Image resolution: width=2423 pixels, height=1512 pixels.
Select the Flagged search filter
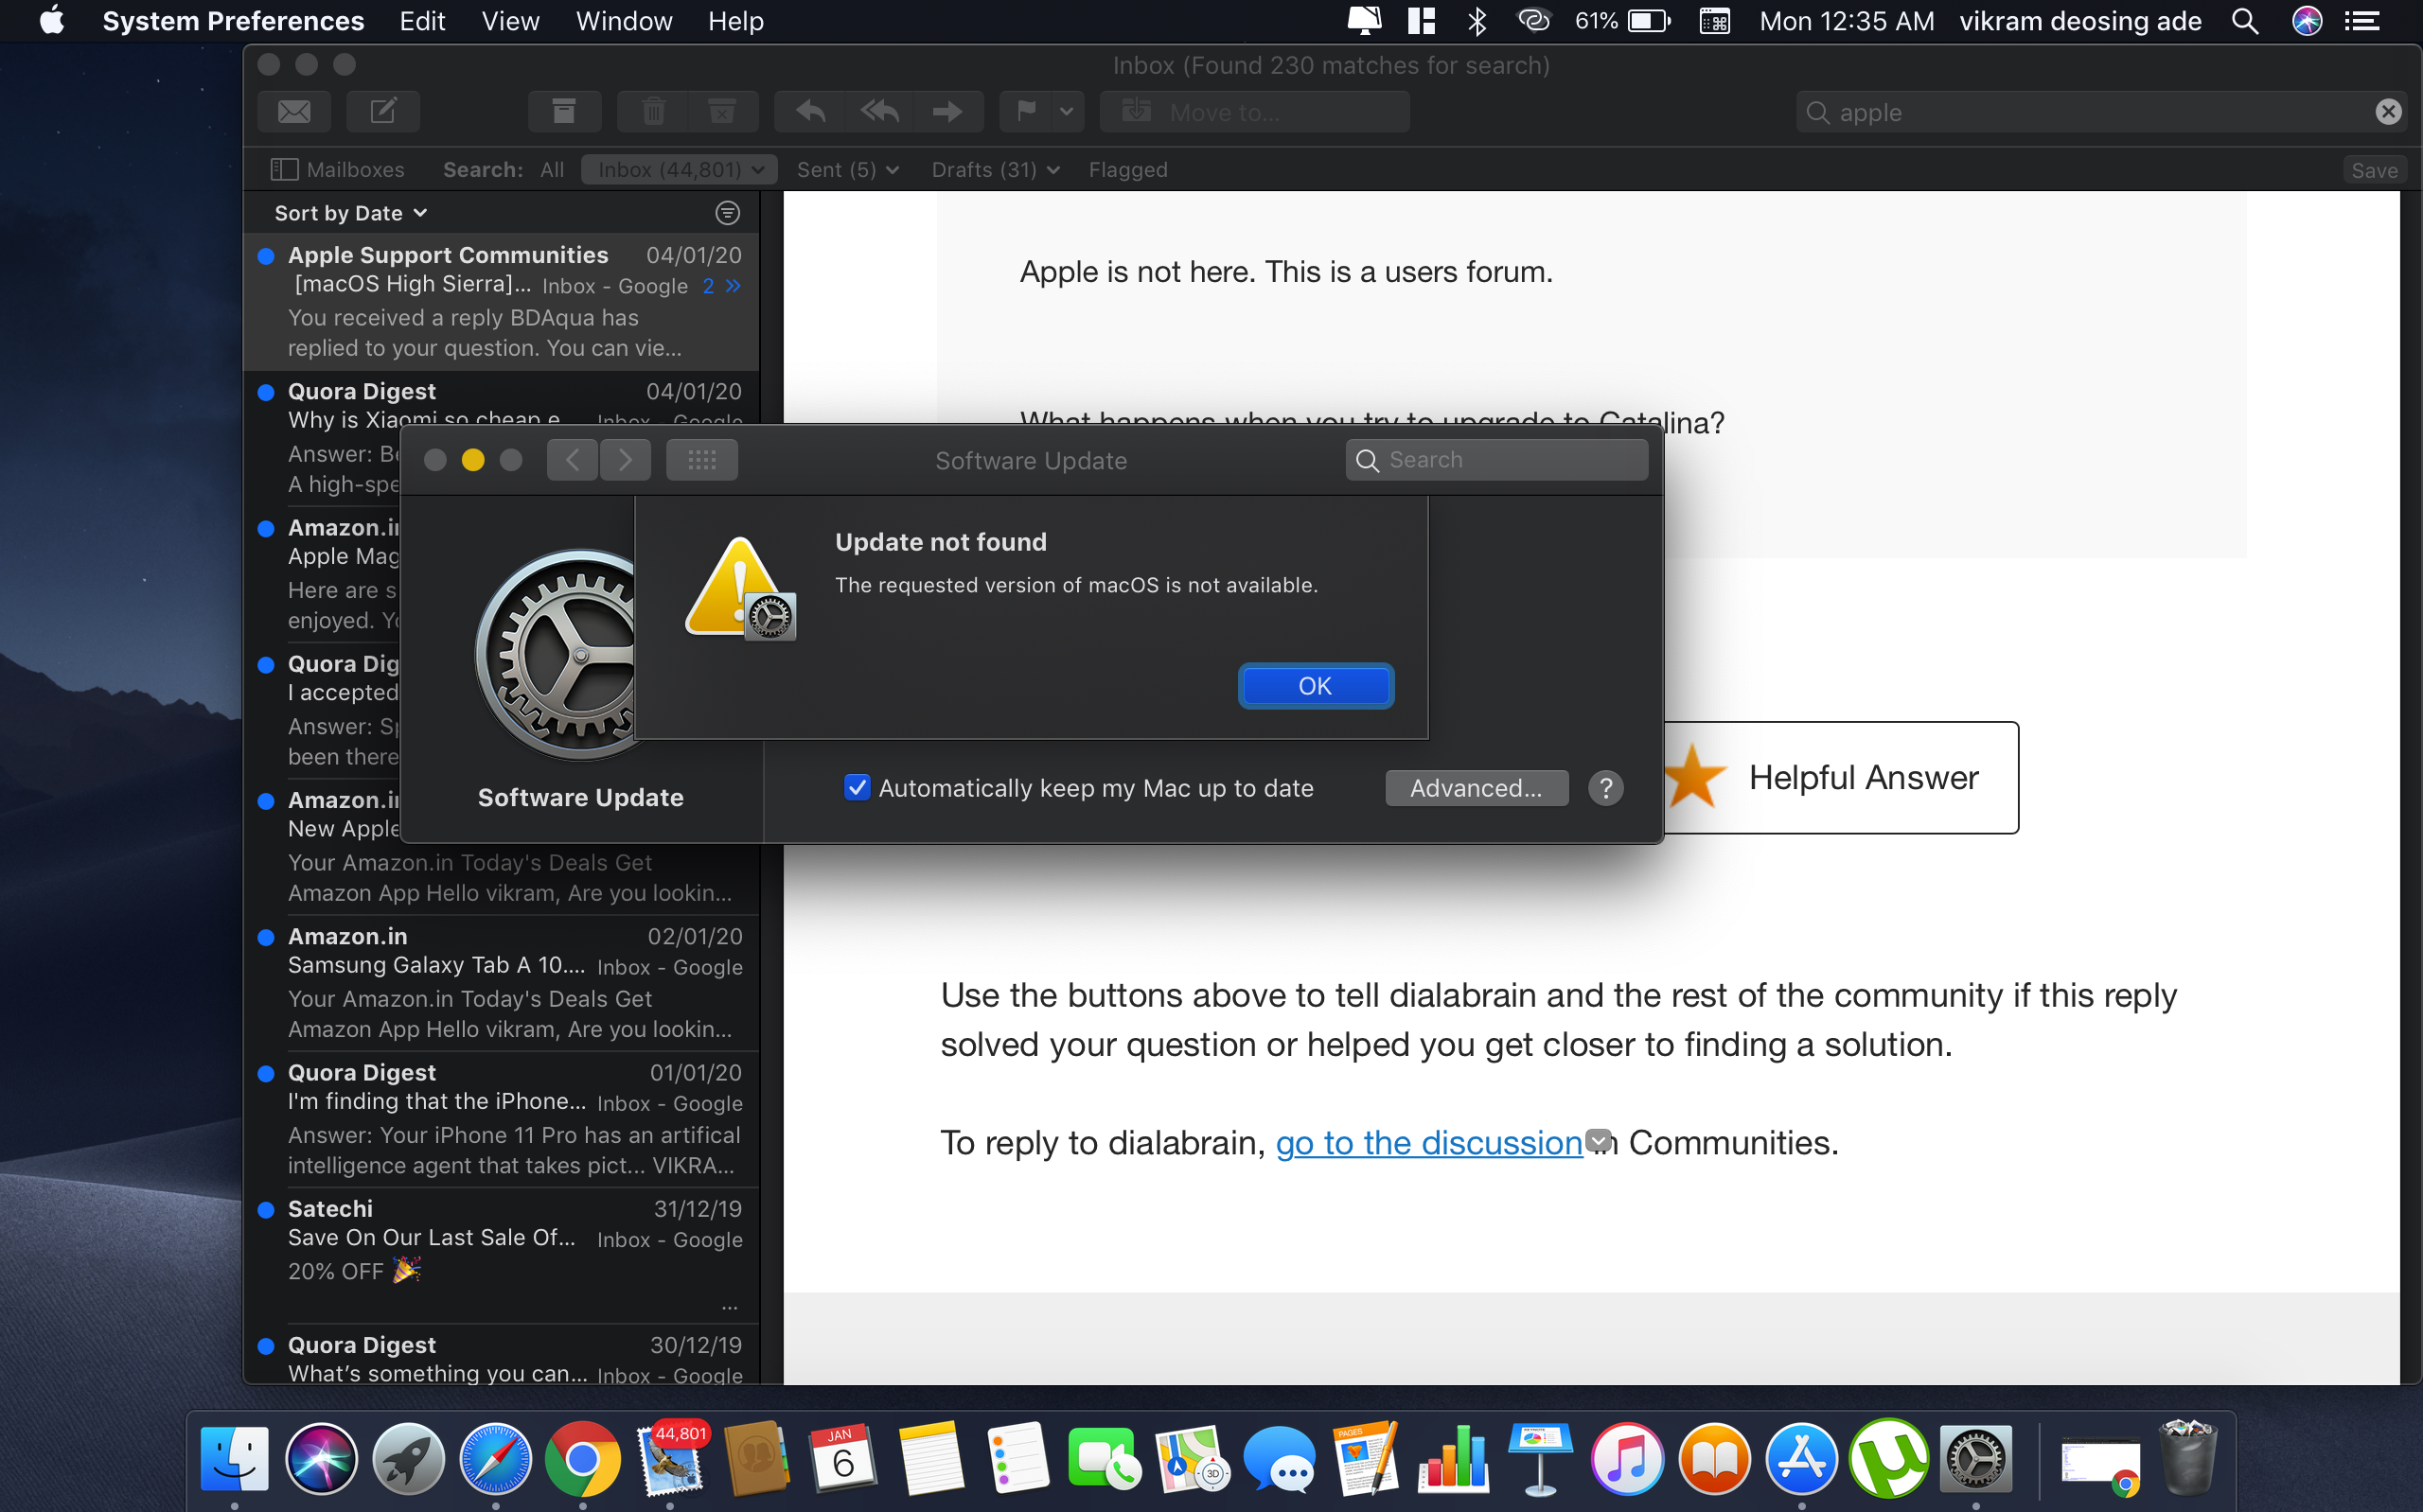pos(1128,170)
